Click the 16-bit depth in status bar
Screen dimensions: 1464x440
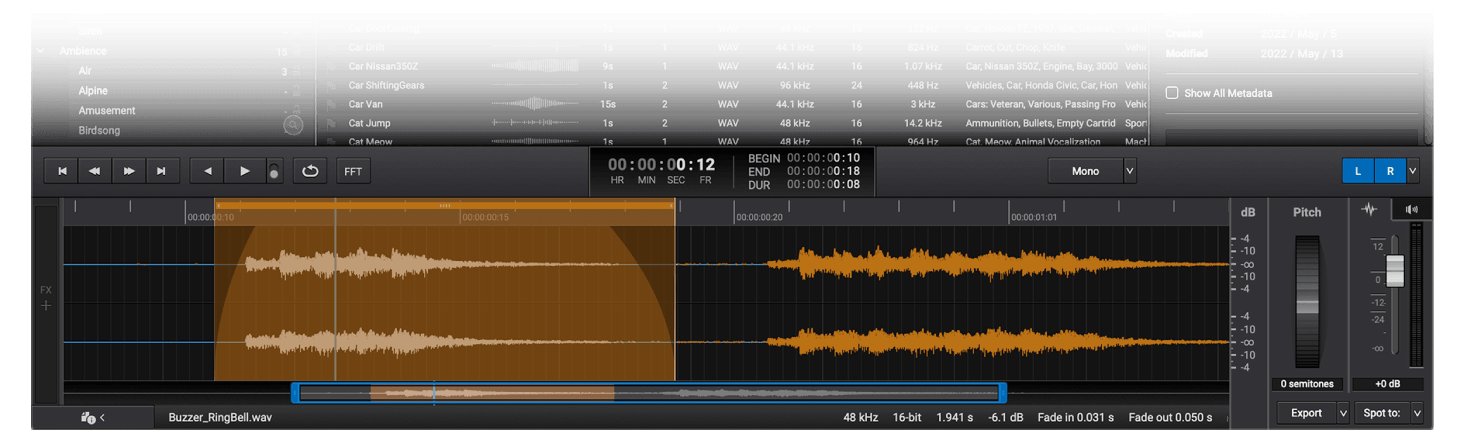pos(907,417)
